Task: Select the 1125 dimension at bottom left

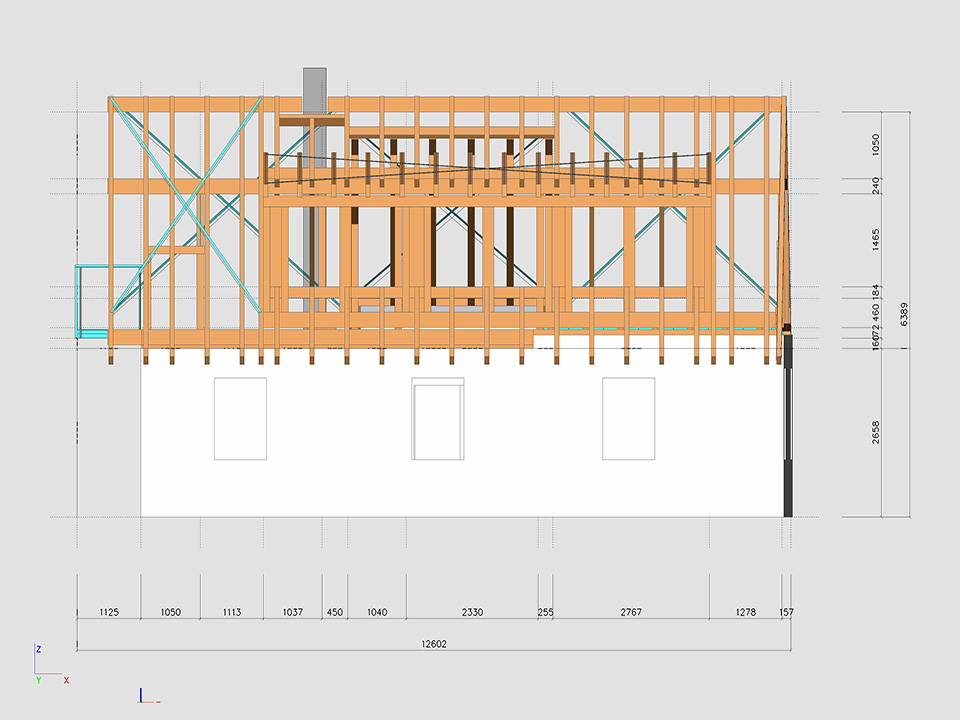Action: 108,612
